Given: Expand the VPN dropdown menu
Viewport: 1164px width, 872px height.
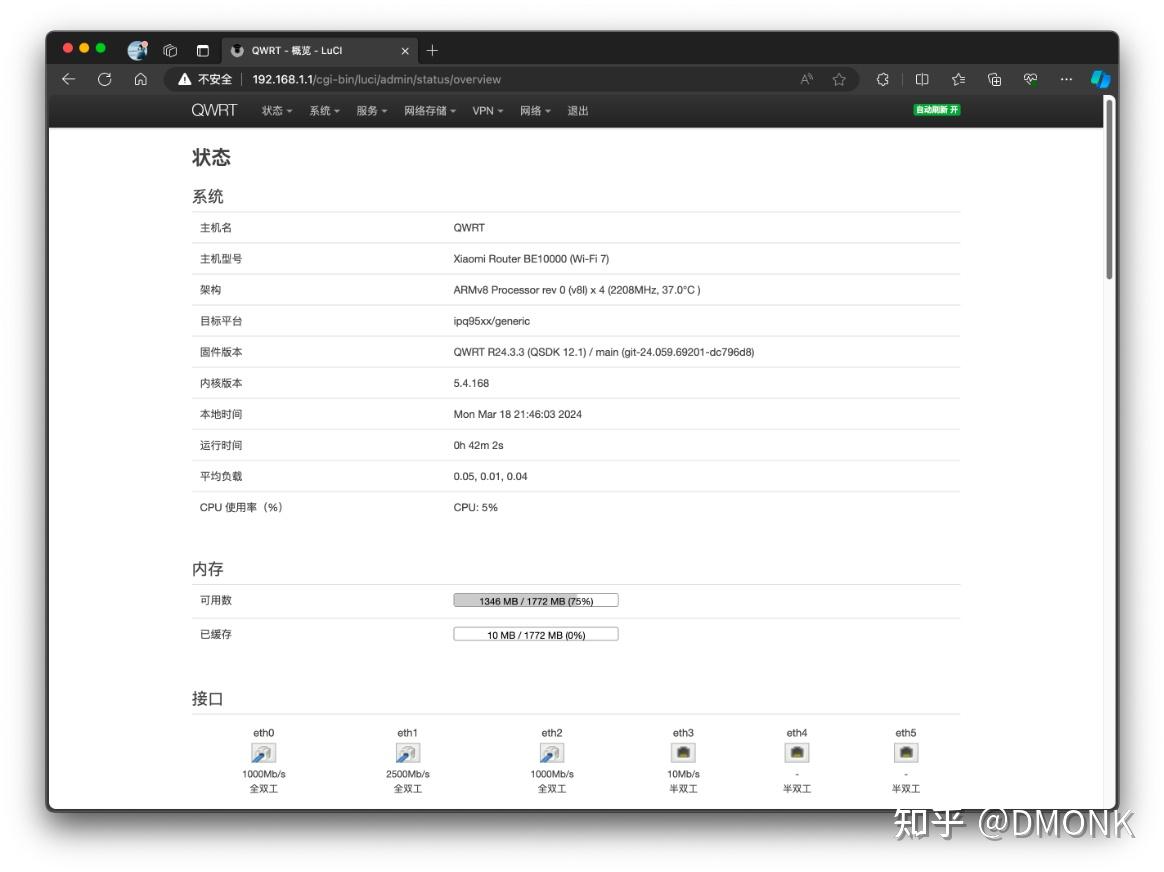Looking at the screenshot, I should click(x=485, y=110).
